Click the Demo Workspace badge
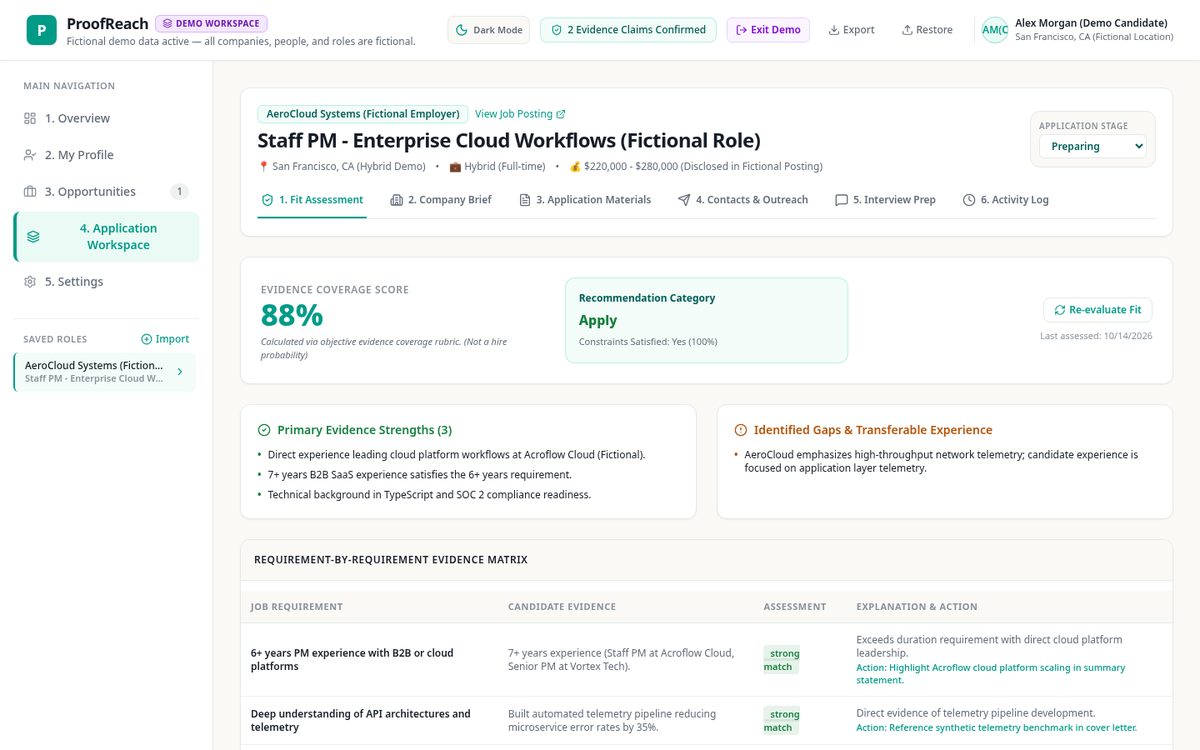Image resolution: width=1200 pixels, height=750 pixels. [x=211, y=23]
